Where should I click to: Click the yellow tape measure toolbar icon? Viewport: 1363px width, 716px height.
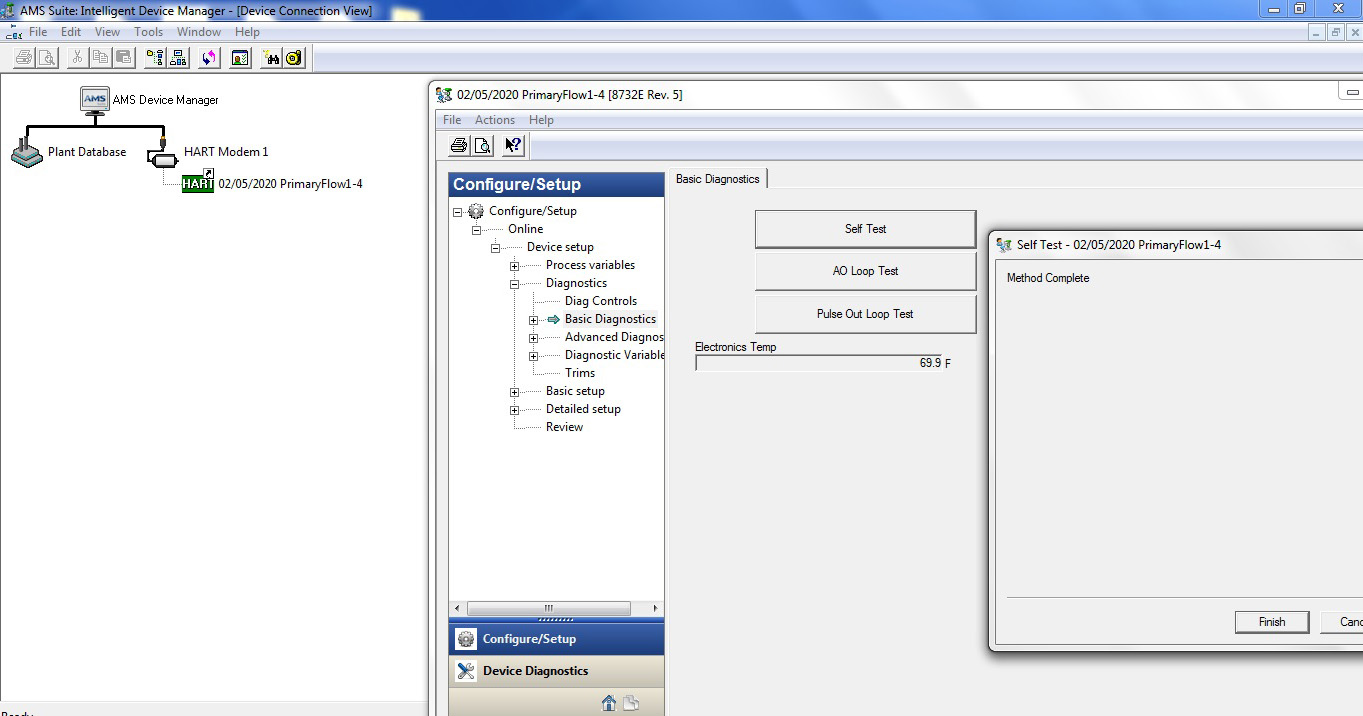(x=293, y=58)
